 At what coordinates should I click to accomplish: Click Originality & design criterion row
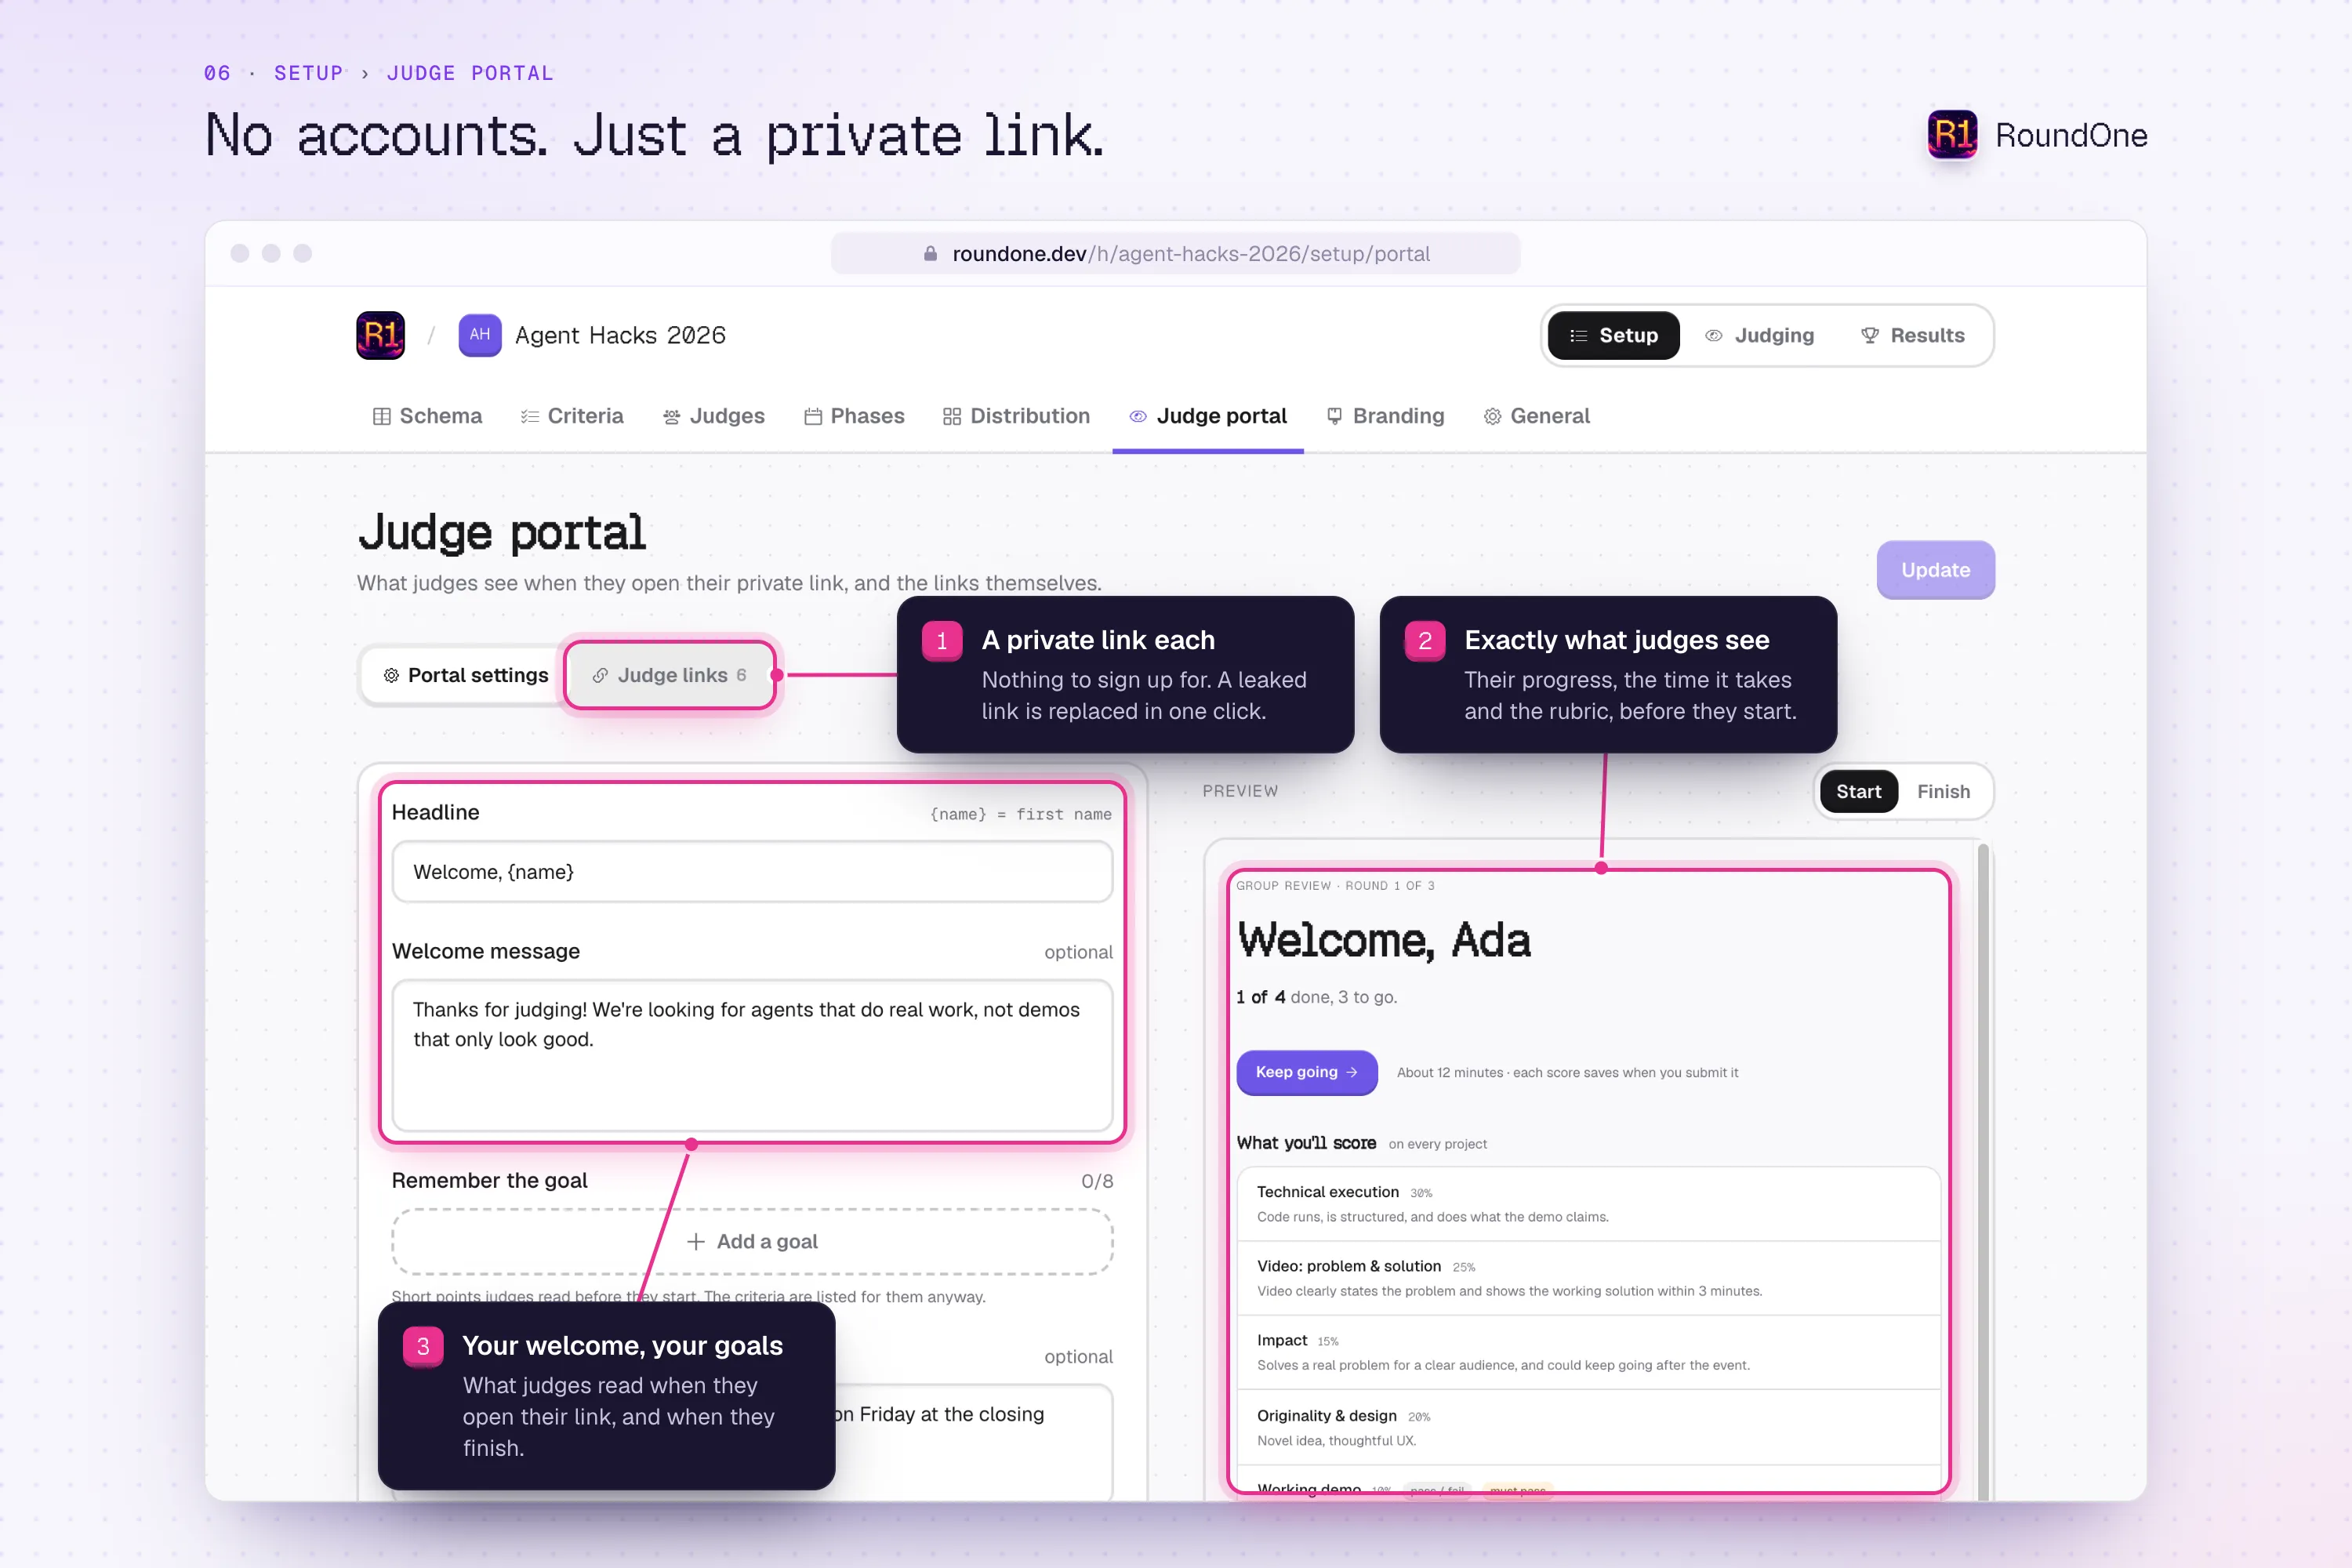pyautogui.click(x=1588, y=1427)
